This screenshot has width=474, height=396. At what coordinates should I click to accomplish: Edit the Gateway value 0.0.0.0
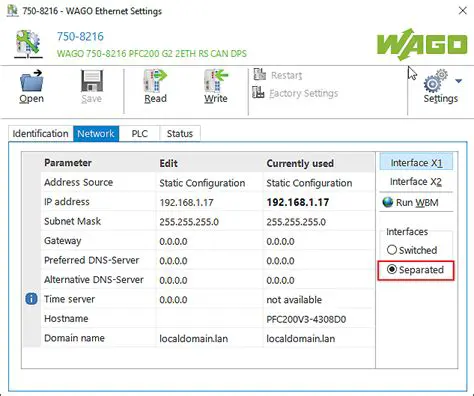(209, 241)
